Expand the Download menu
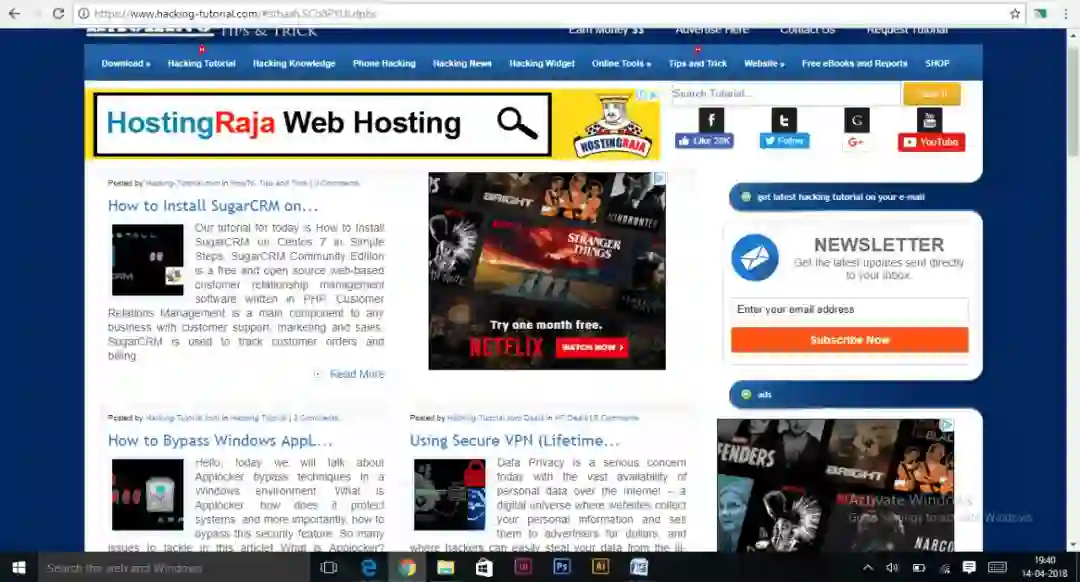The width and height of the screenshot is (1080, 582). (x=126, y=63)
